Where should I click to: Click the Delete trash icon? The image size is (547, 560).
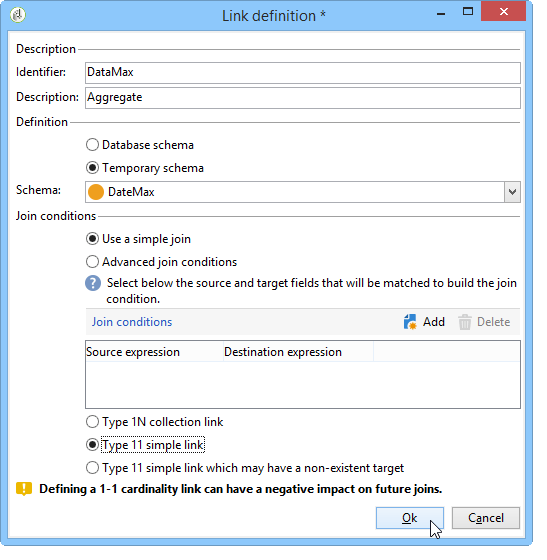click(x=465, y=322)
